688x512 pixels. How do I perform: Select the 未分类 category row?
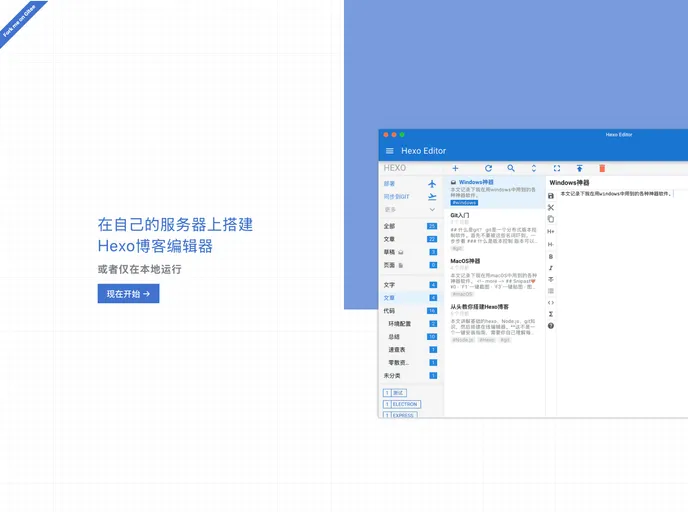click(x=410, y=376)
